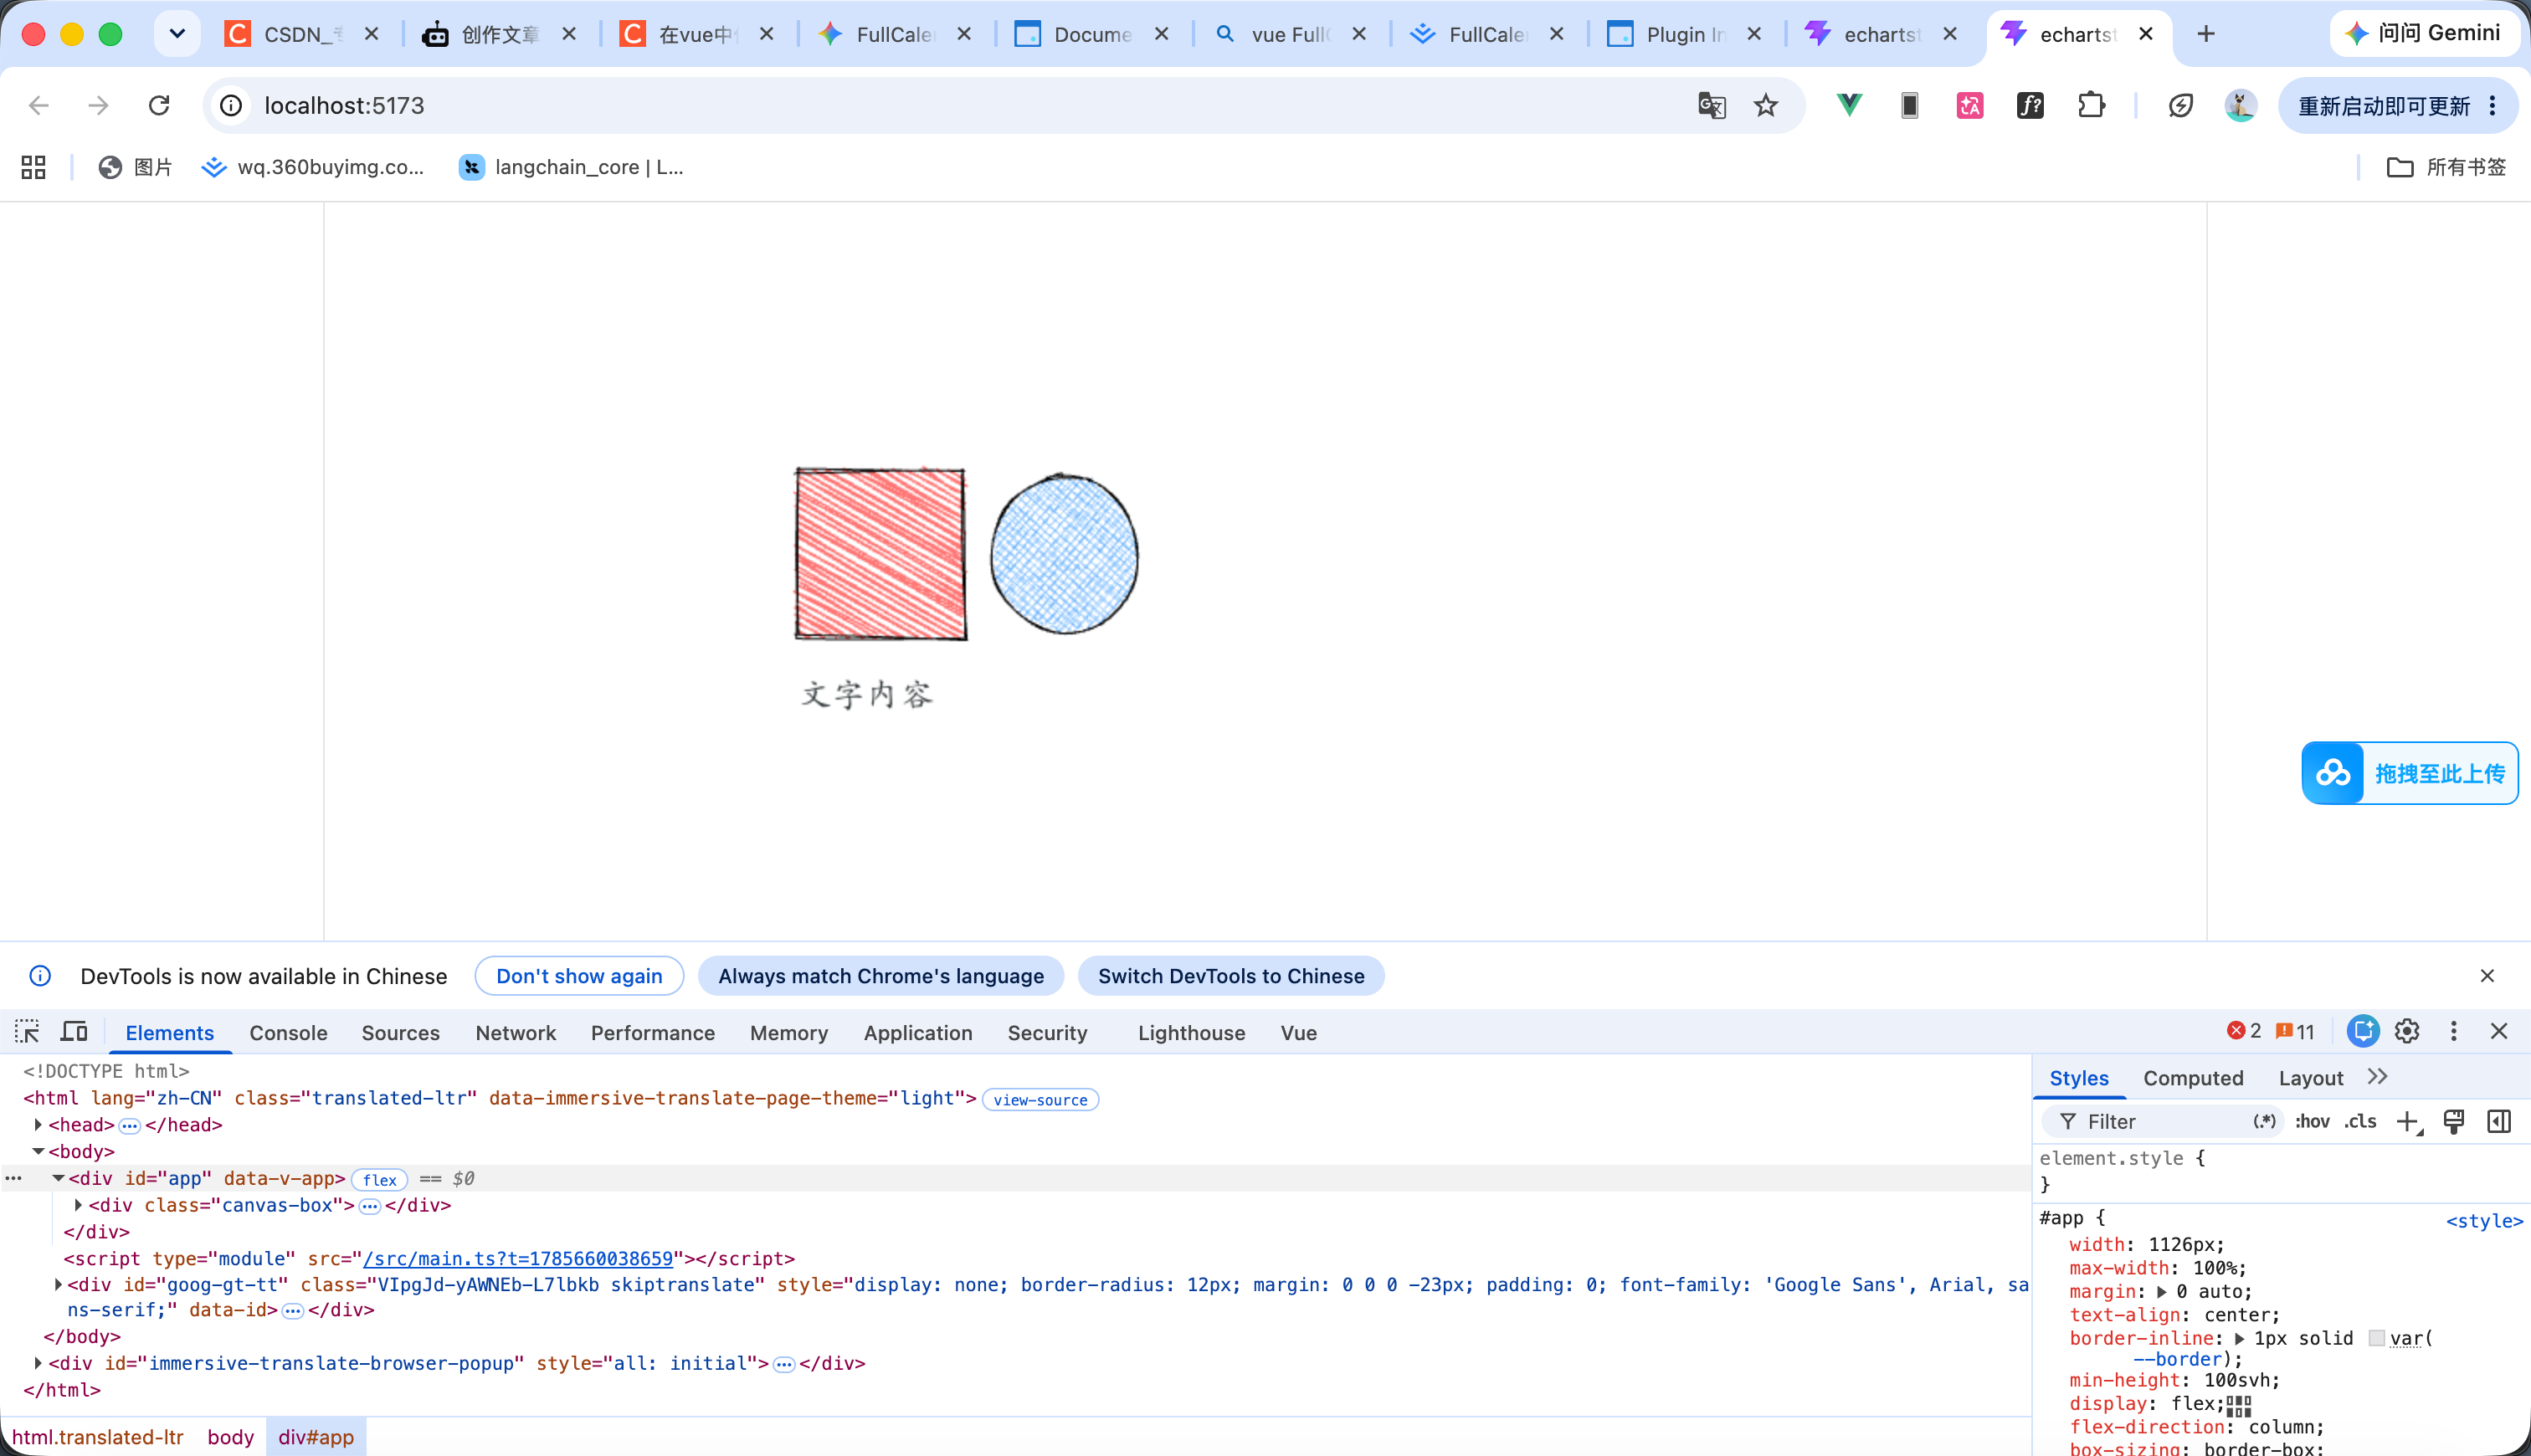Collapse the div#app element node
The width and height of the screenshot is (2531, 1456).
pos(59,1179)
